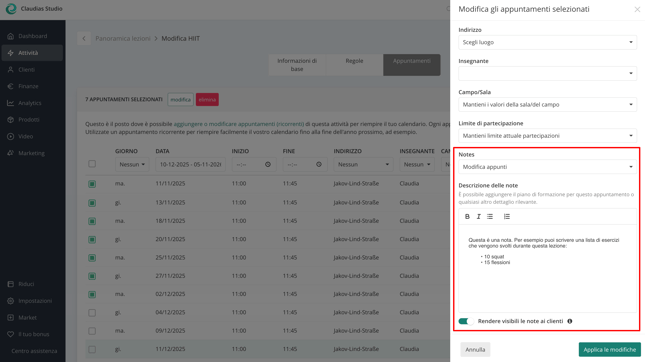Open the Video section
Viewport: 645px width, 362px height.
click(x=32, y=137)
